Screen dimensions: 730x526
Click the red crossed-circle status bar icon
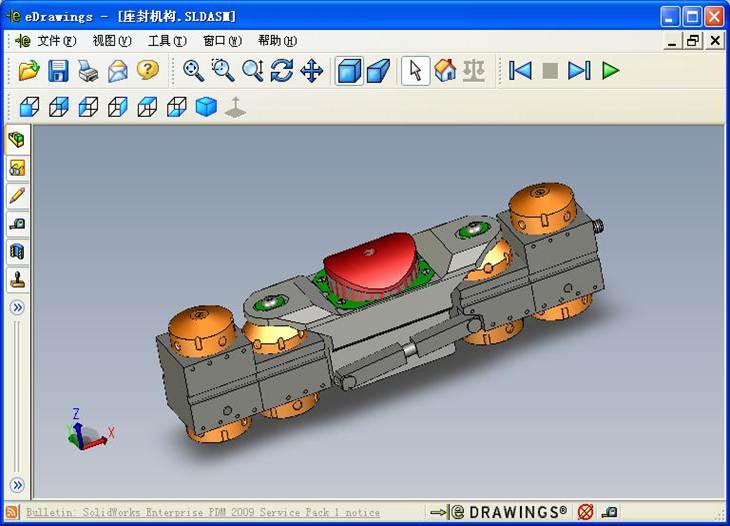585,512
